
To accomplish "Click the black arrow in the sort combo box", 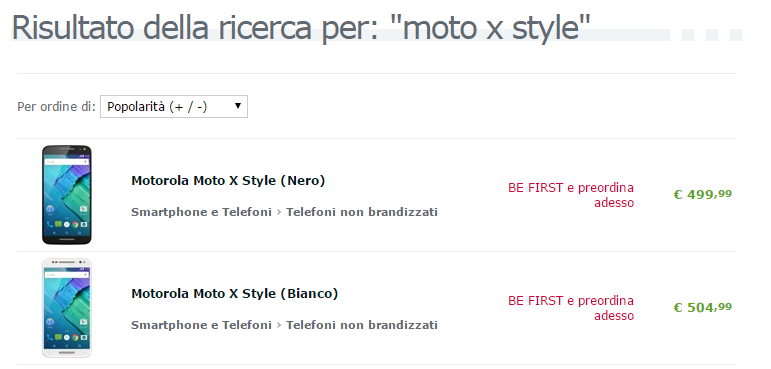I will tap(238, 106).
